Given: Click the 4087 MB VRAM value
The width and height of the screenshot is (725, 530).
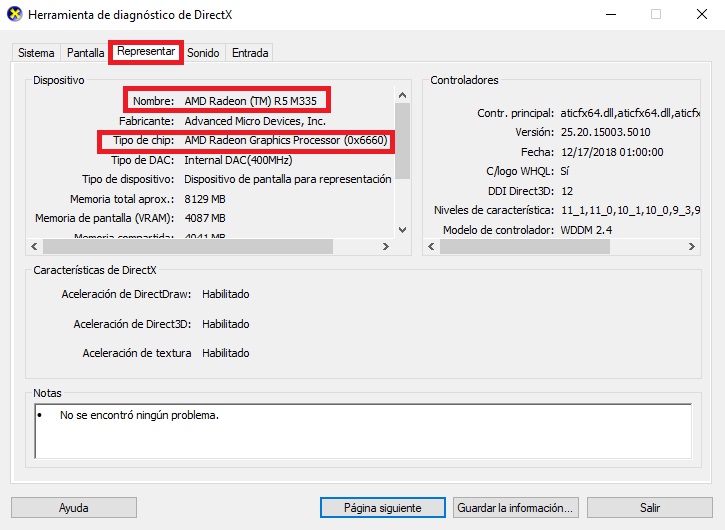Looking at the screenshot, I should point(205,218).
